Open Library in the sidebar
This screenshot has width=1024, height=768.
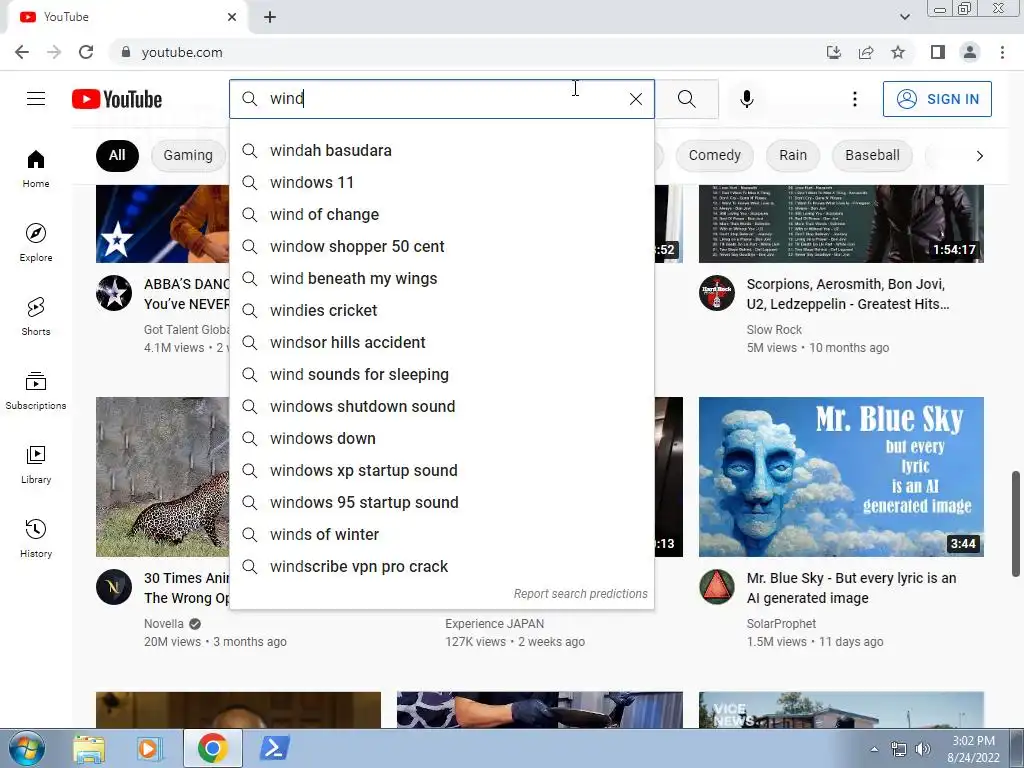point(36,464)
